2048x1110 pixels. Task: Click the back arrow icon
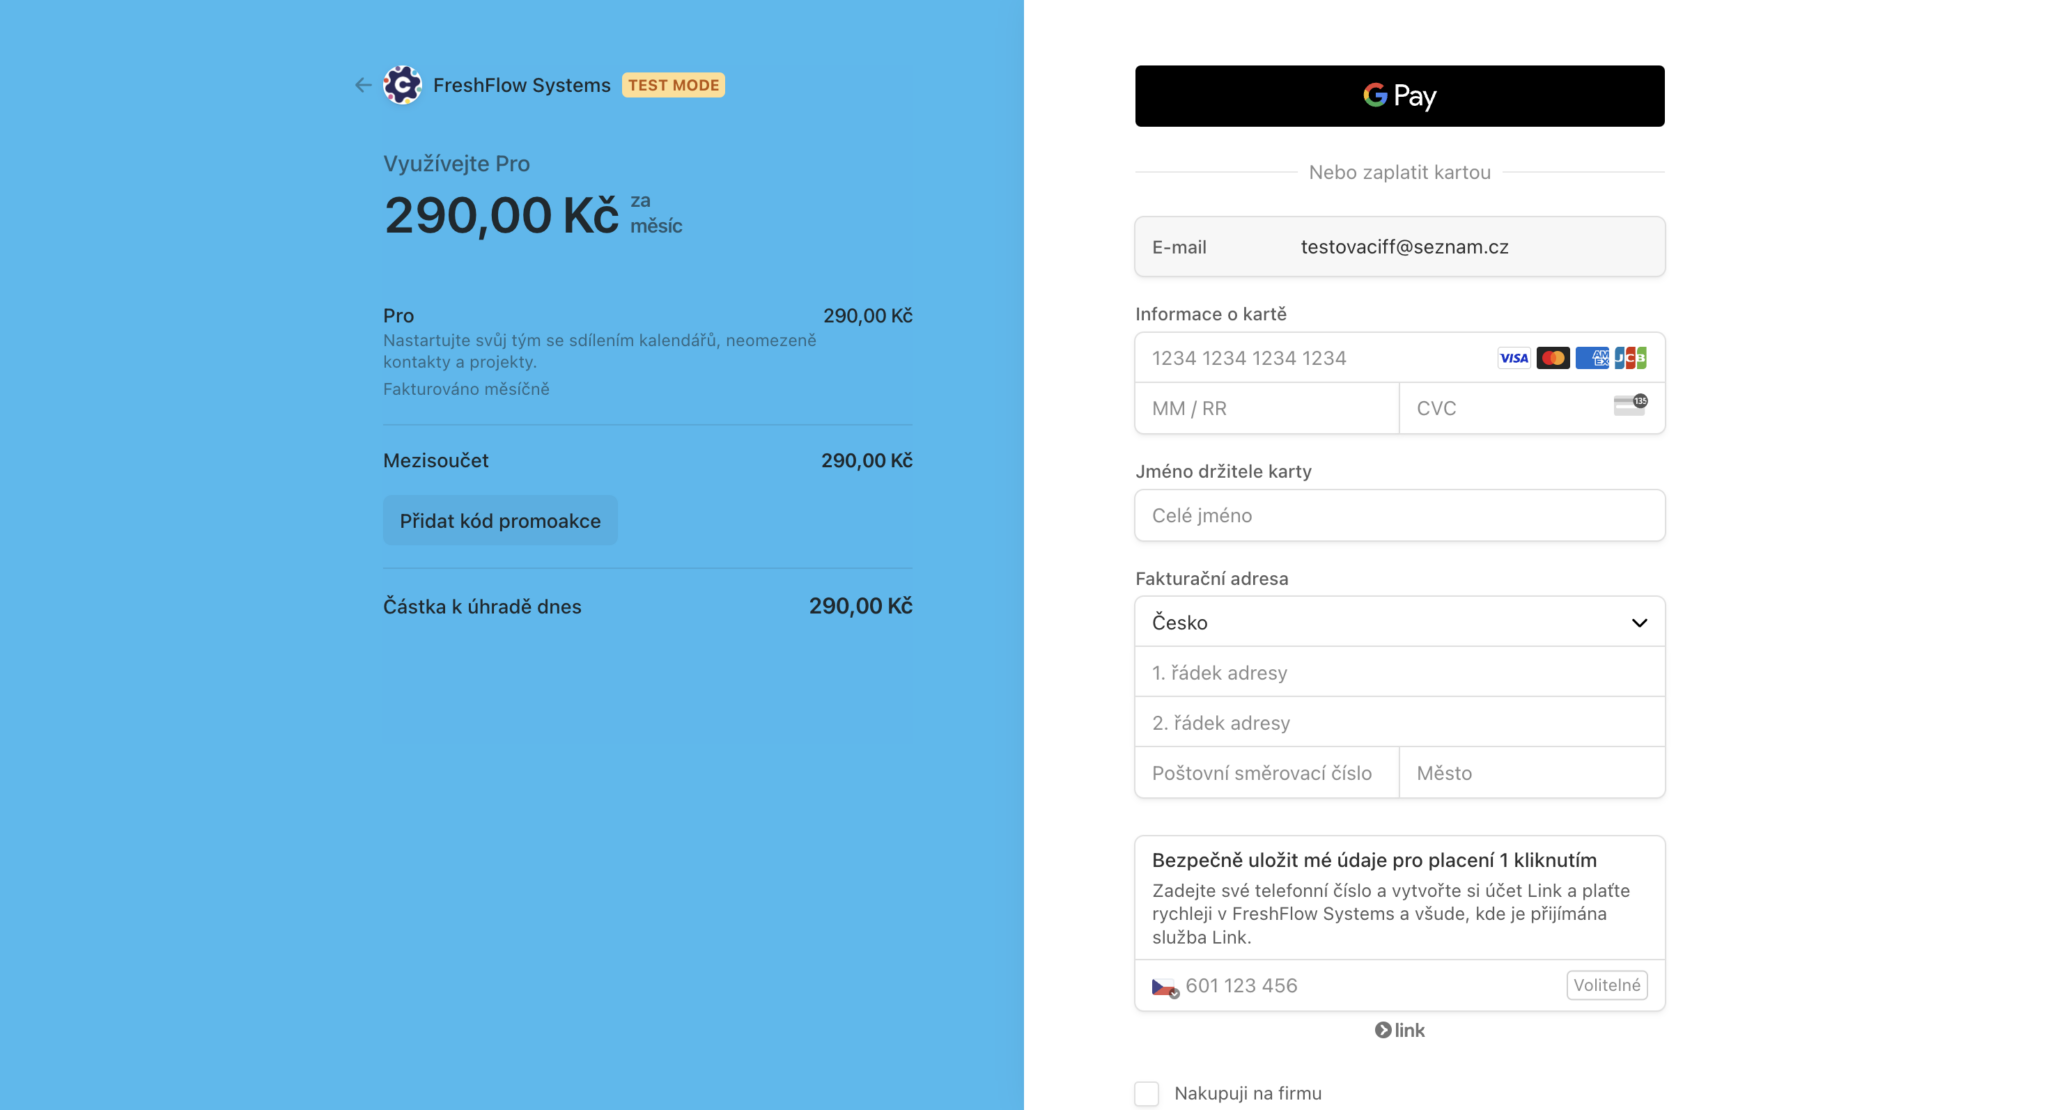click(363, 86)
